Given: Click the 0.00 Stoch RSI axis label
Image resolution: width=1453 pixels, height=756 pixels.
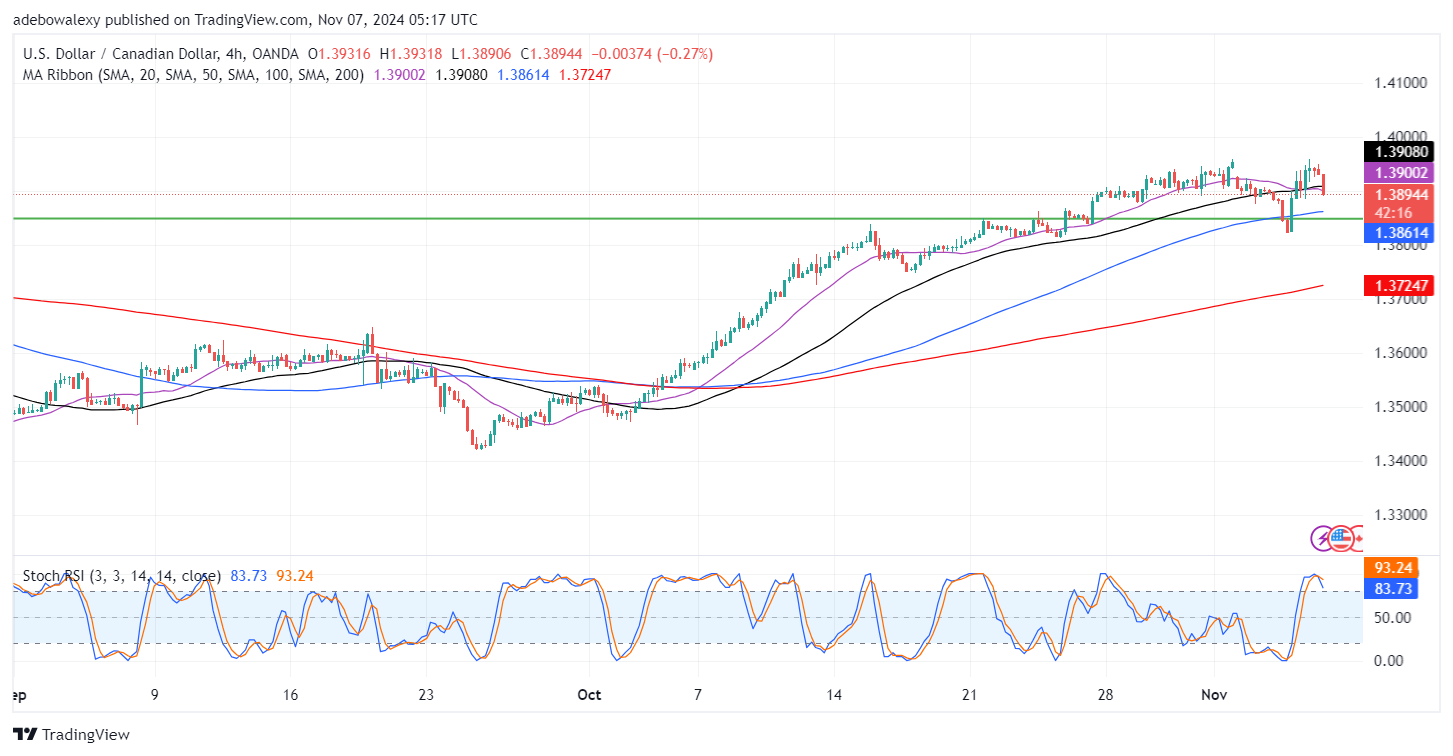Looking at the screenshot, I should pos(1388,660).
